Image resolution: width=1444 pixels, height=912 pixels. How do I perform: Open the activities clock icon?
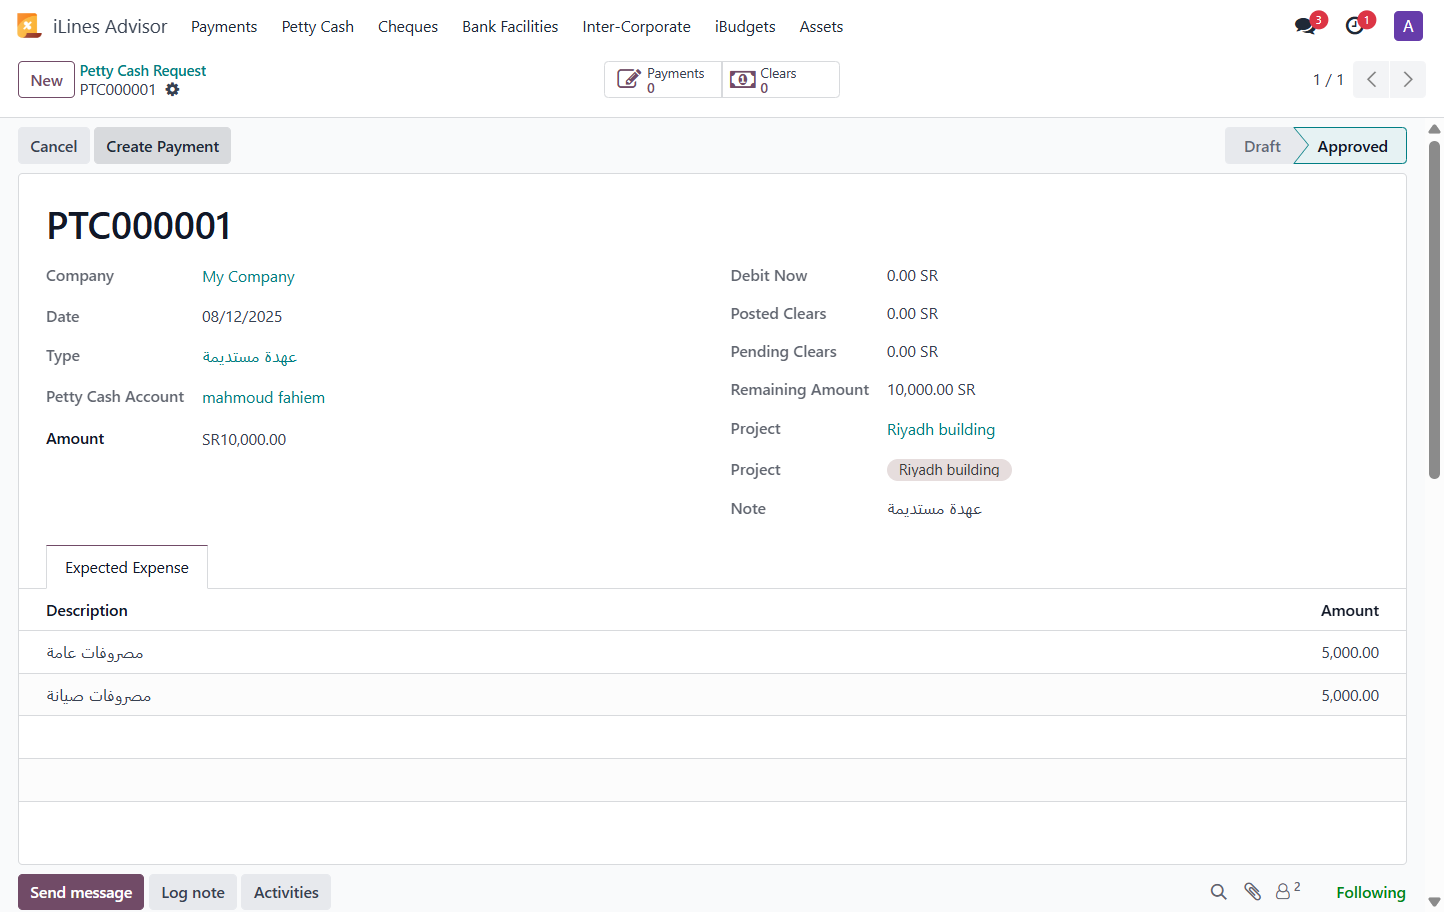tap(1356, 26)
